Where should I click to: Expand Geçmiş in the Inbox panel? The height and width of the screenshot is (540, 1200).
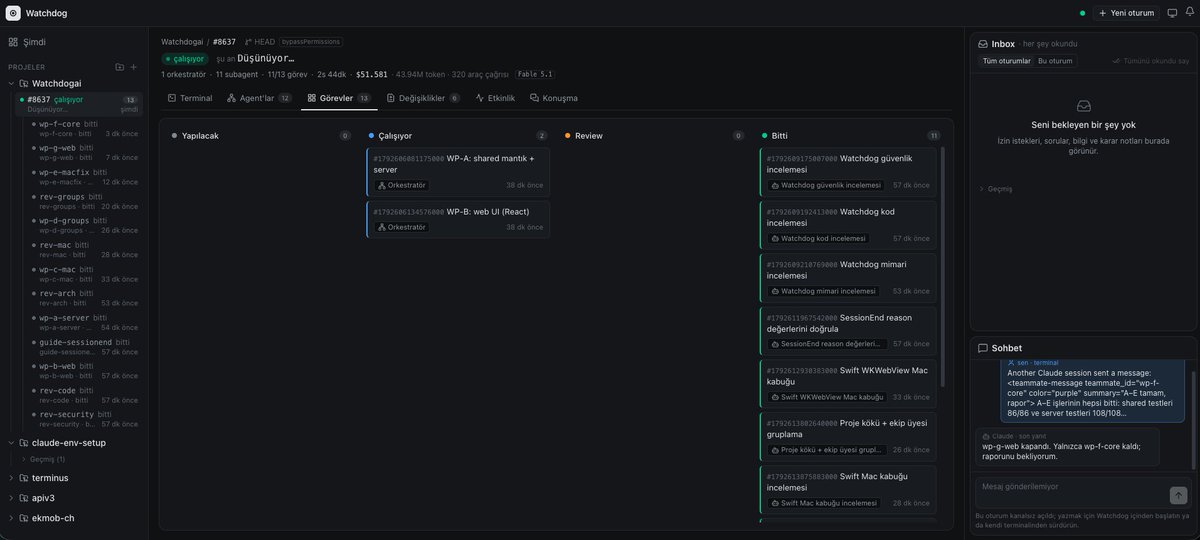pyautogui.click(x=995, y=189)
